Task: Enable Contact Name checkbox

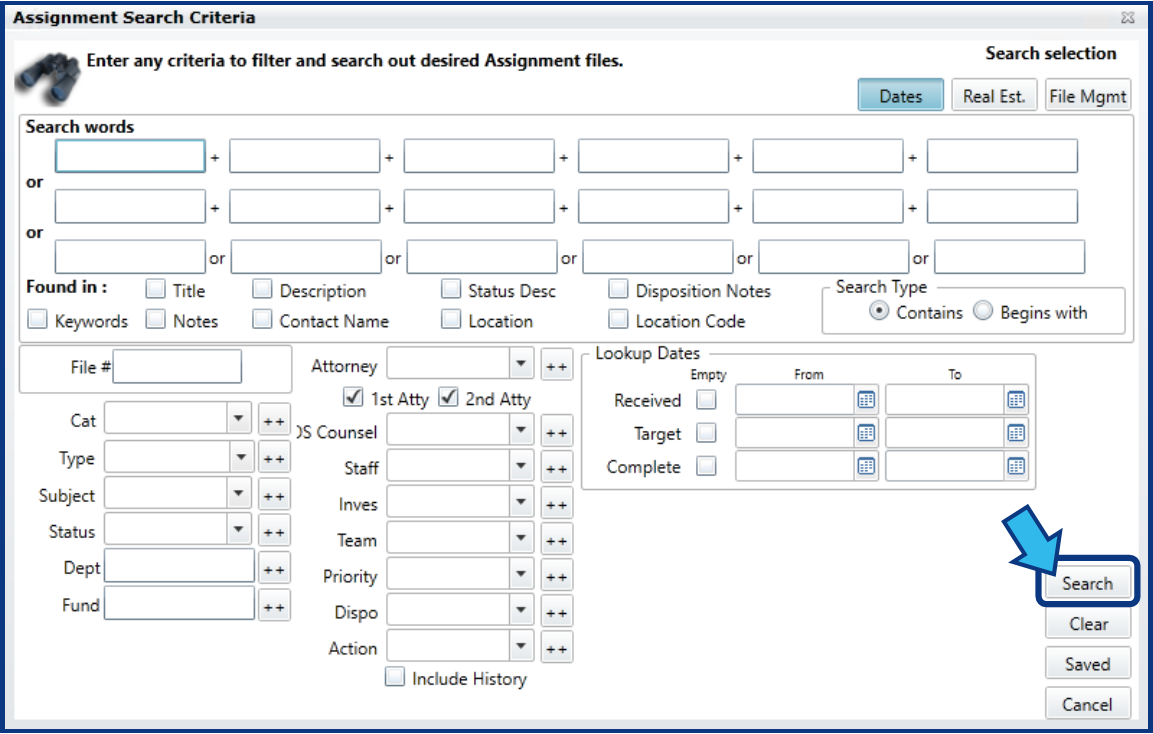Action: click(x=262, y=319)
